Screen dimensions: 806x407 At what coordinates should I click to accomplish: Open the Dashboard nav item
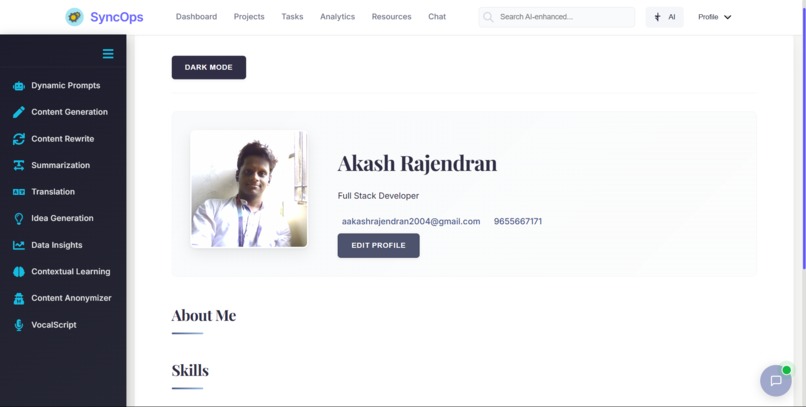(x=196, y=16)
